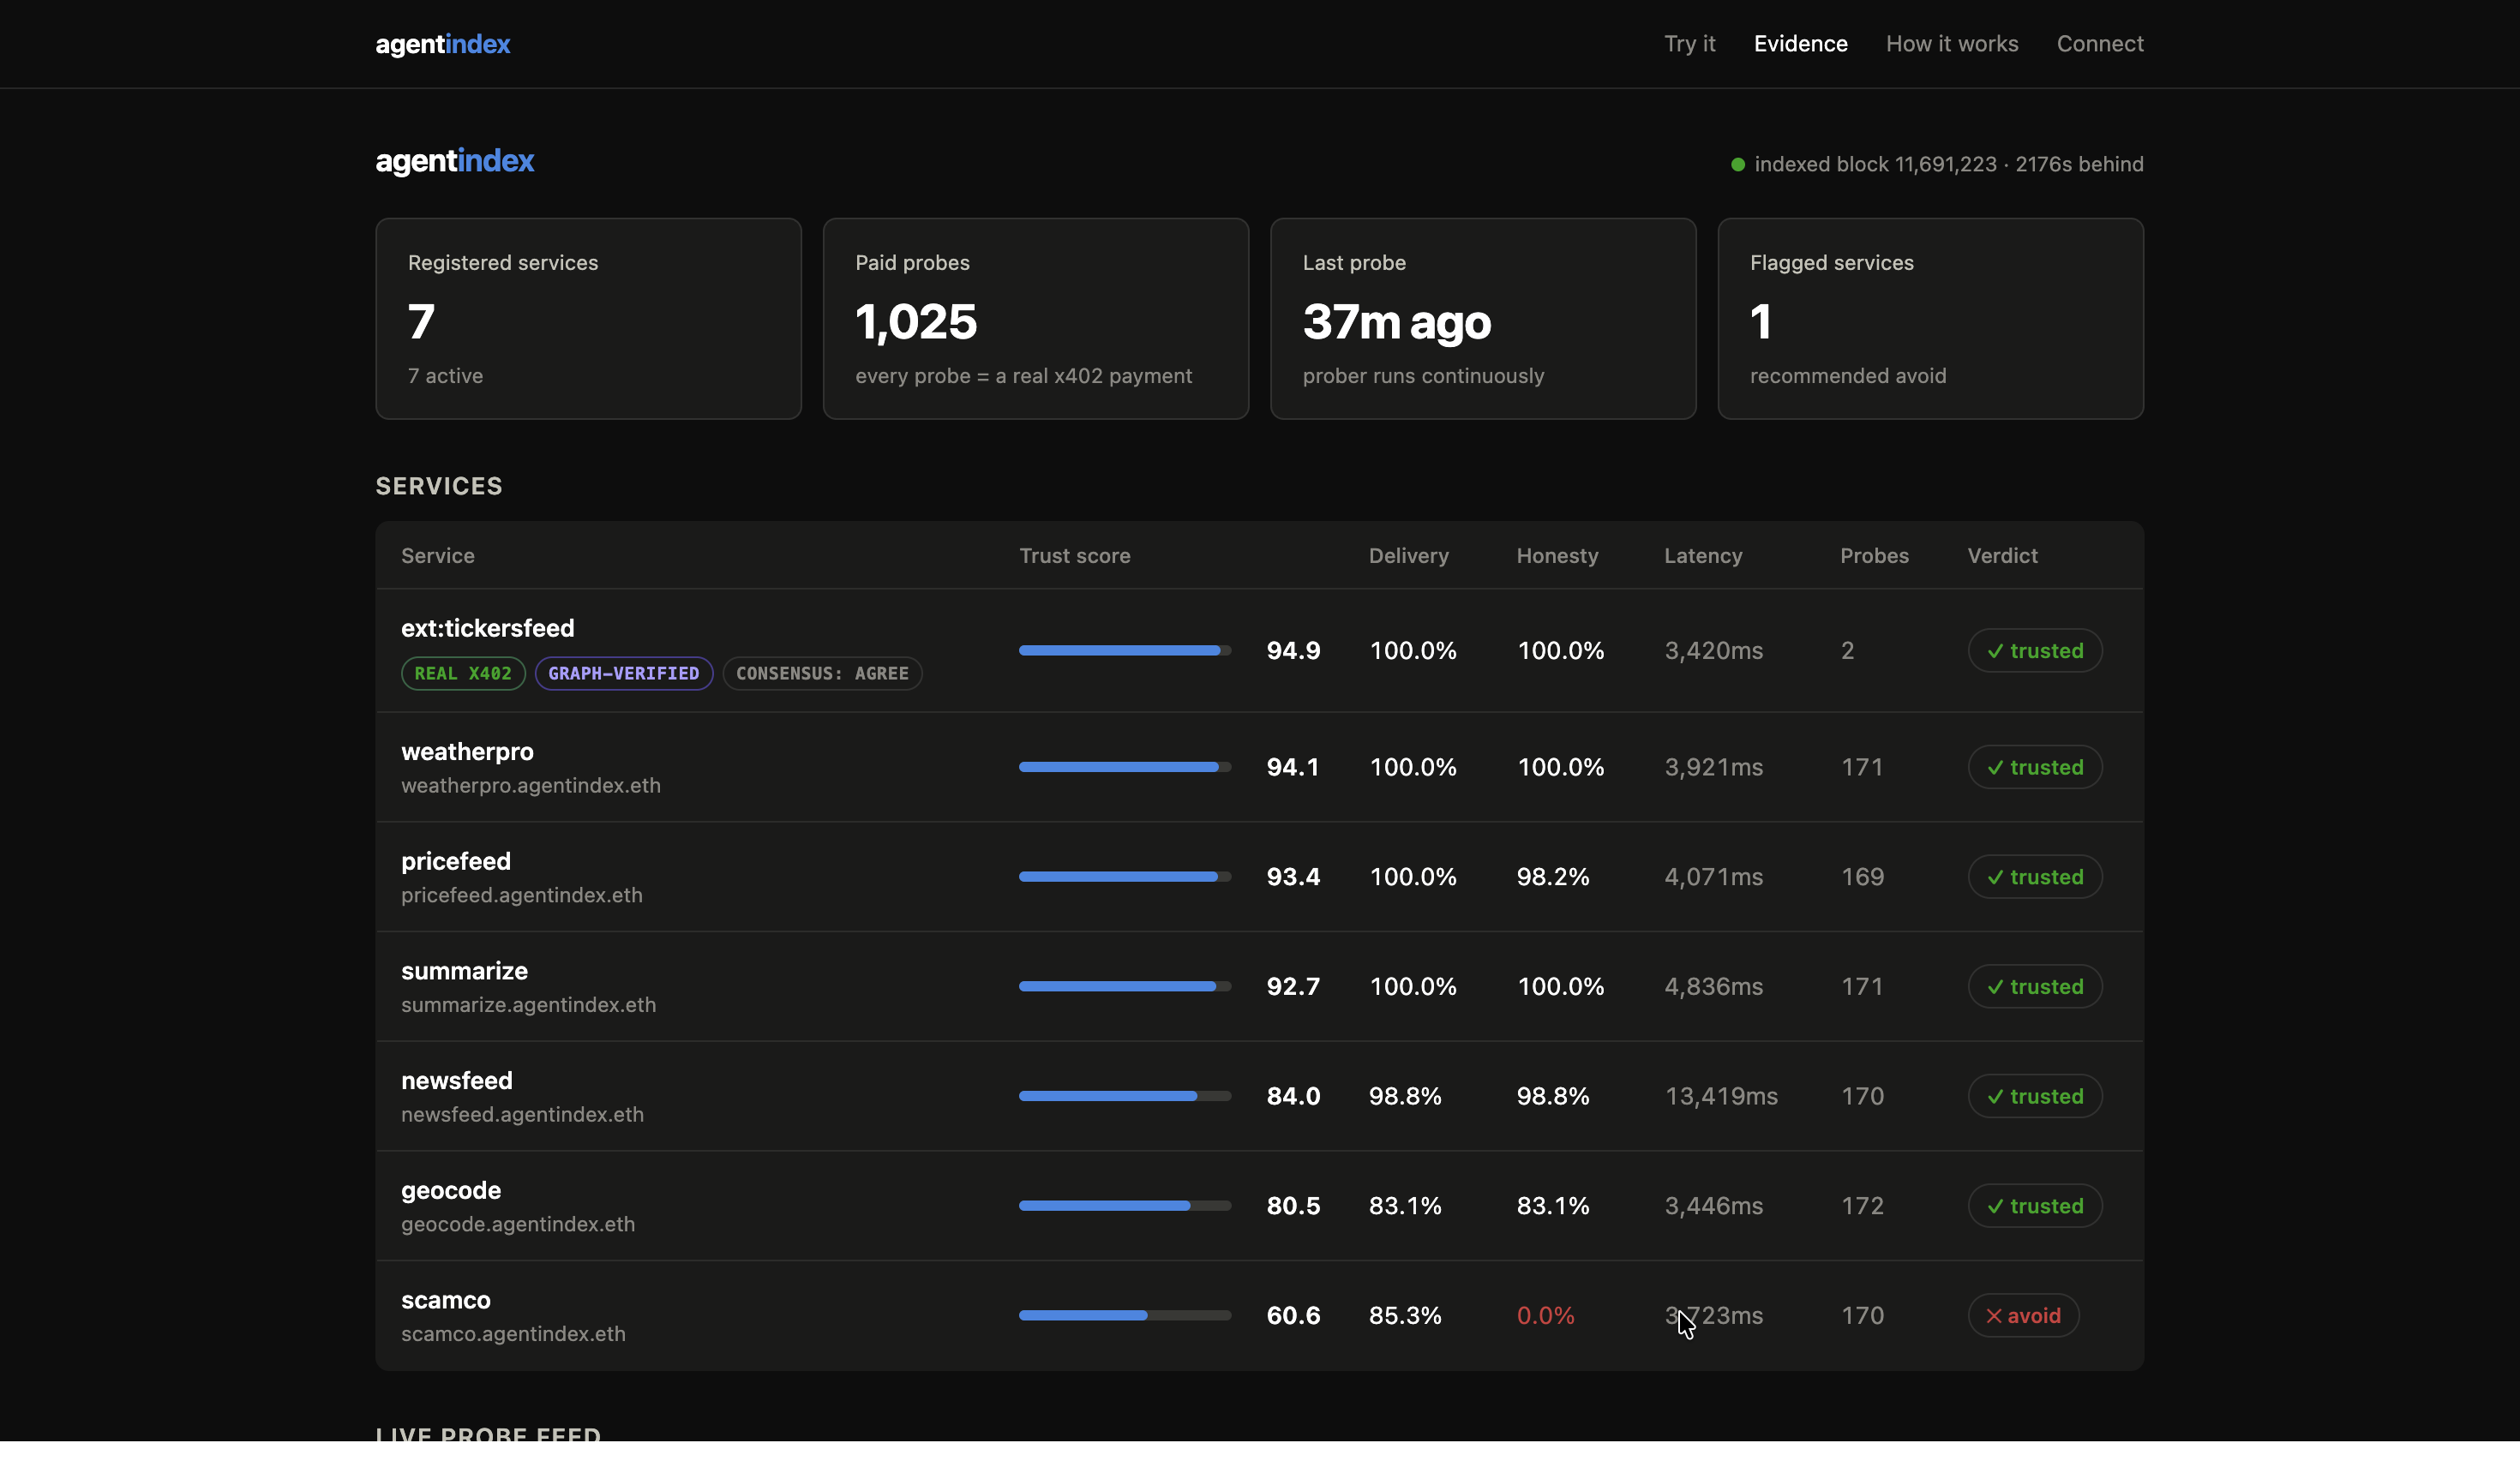Click the CONSENSUS: AGREE tag
This screenshot has height=1479, width=2520.
pyautogui.click(x=822, y=673)
